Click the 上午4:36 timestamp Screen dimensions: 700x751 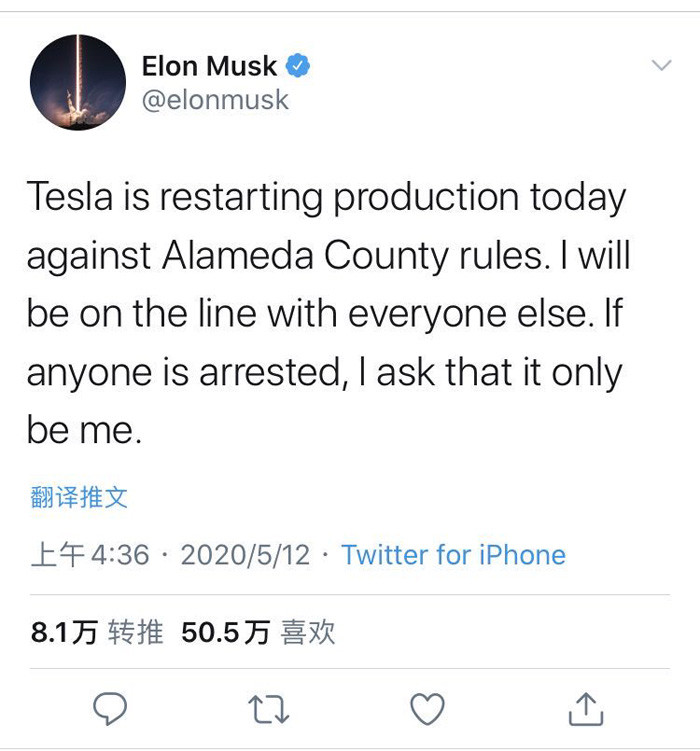(90, 555)
